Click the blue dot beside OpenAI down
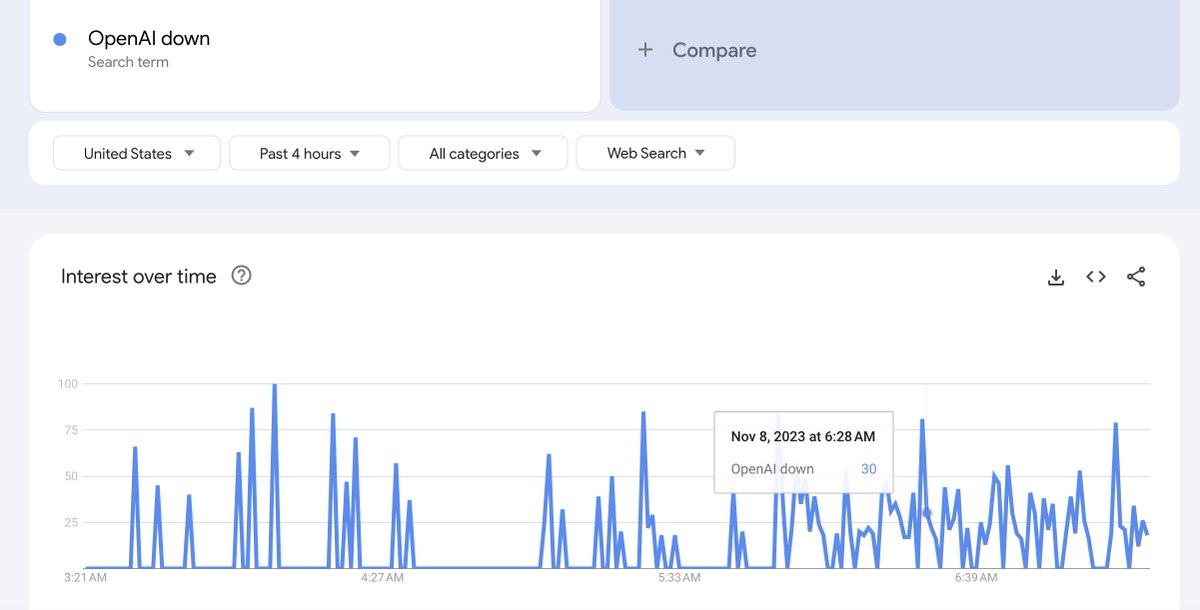 (59, 39)
